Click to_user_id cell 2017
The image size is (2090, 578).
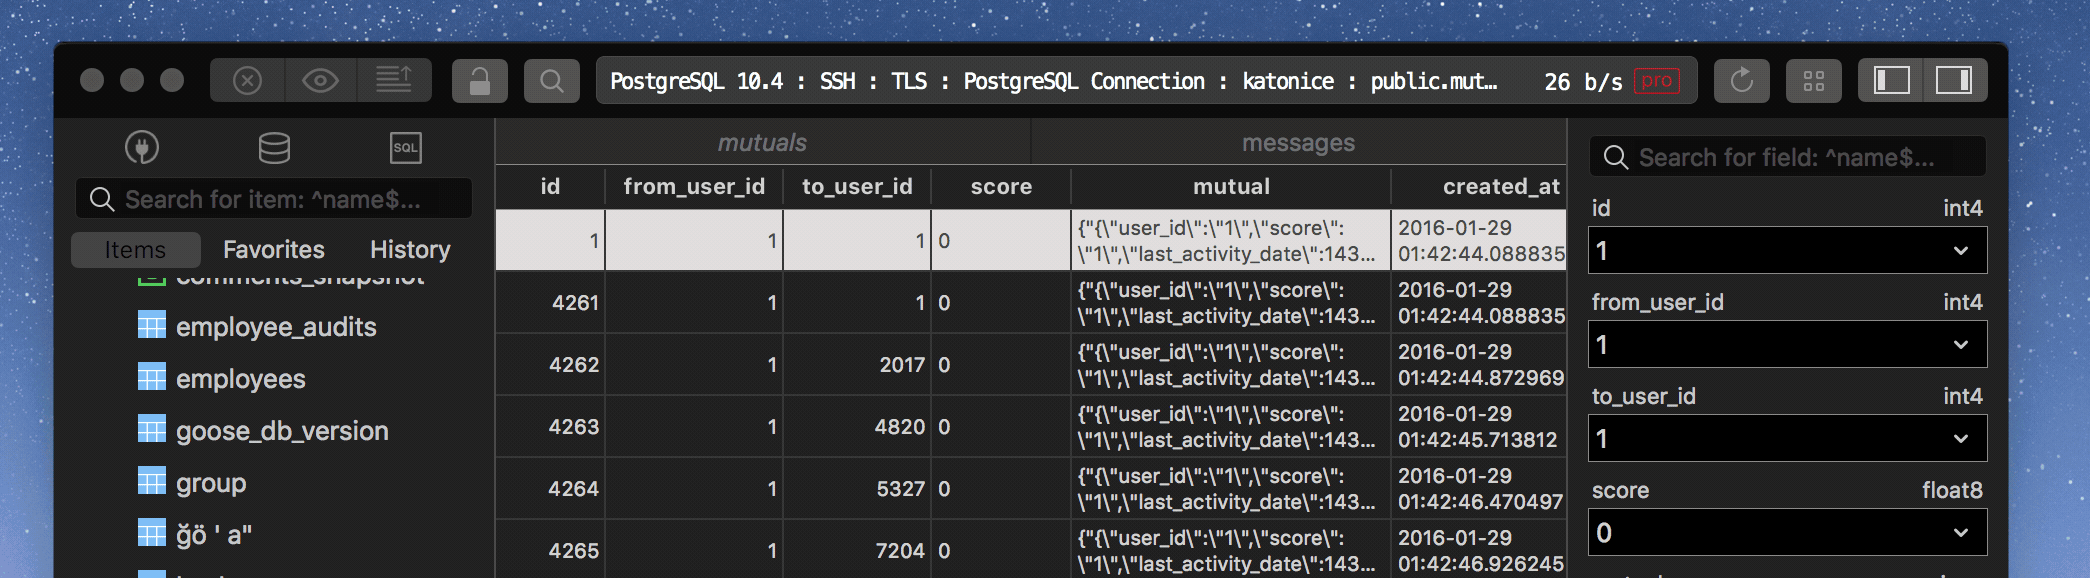pos(857,365)
